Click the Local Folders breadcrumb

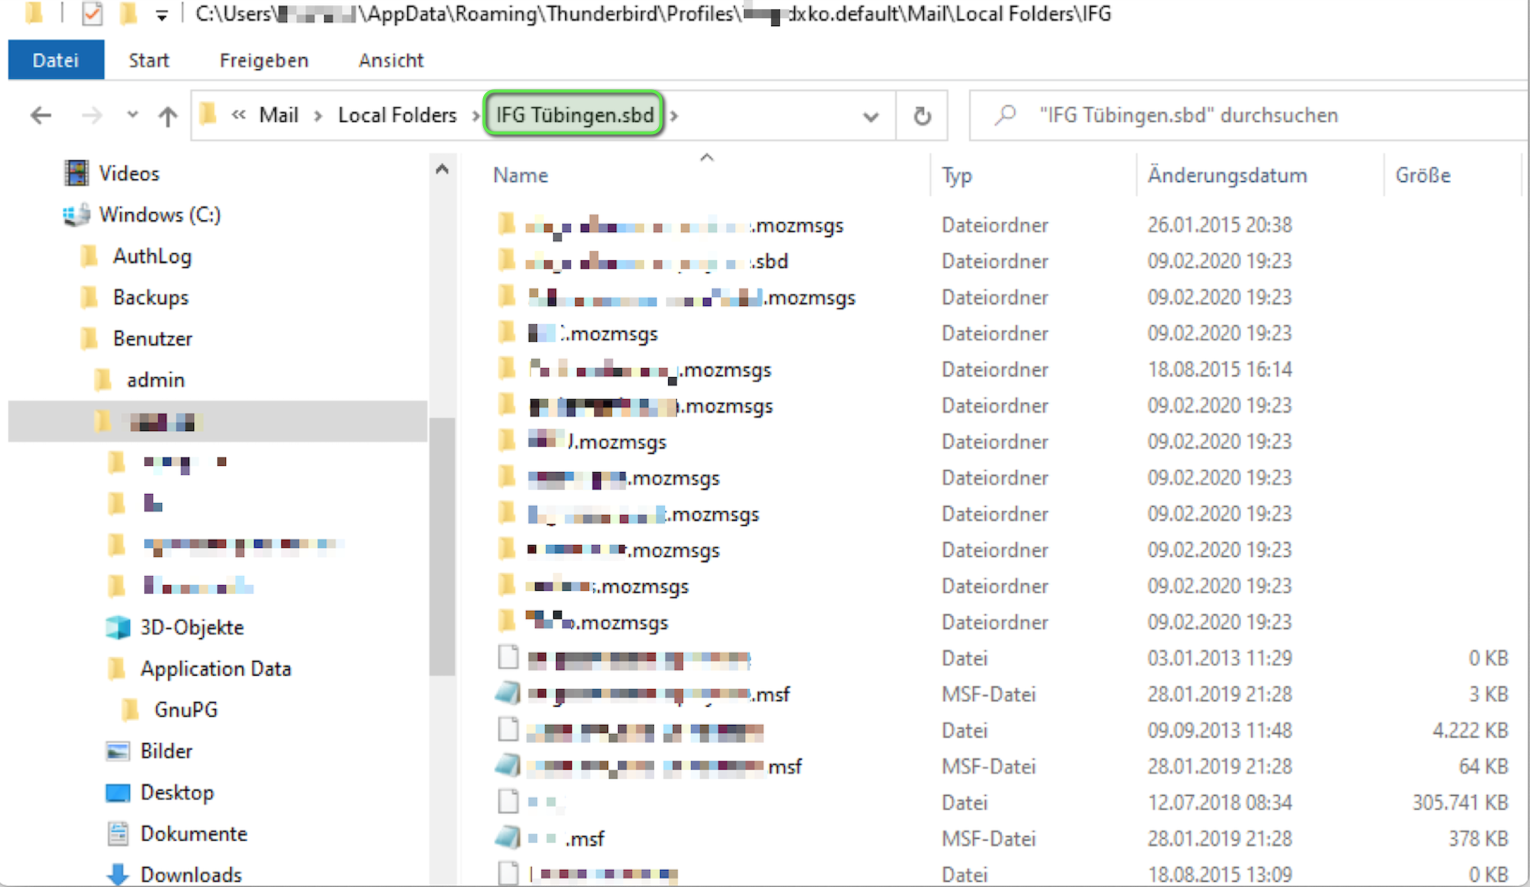click(397, 115)
